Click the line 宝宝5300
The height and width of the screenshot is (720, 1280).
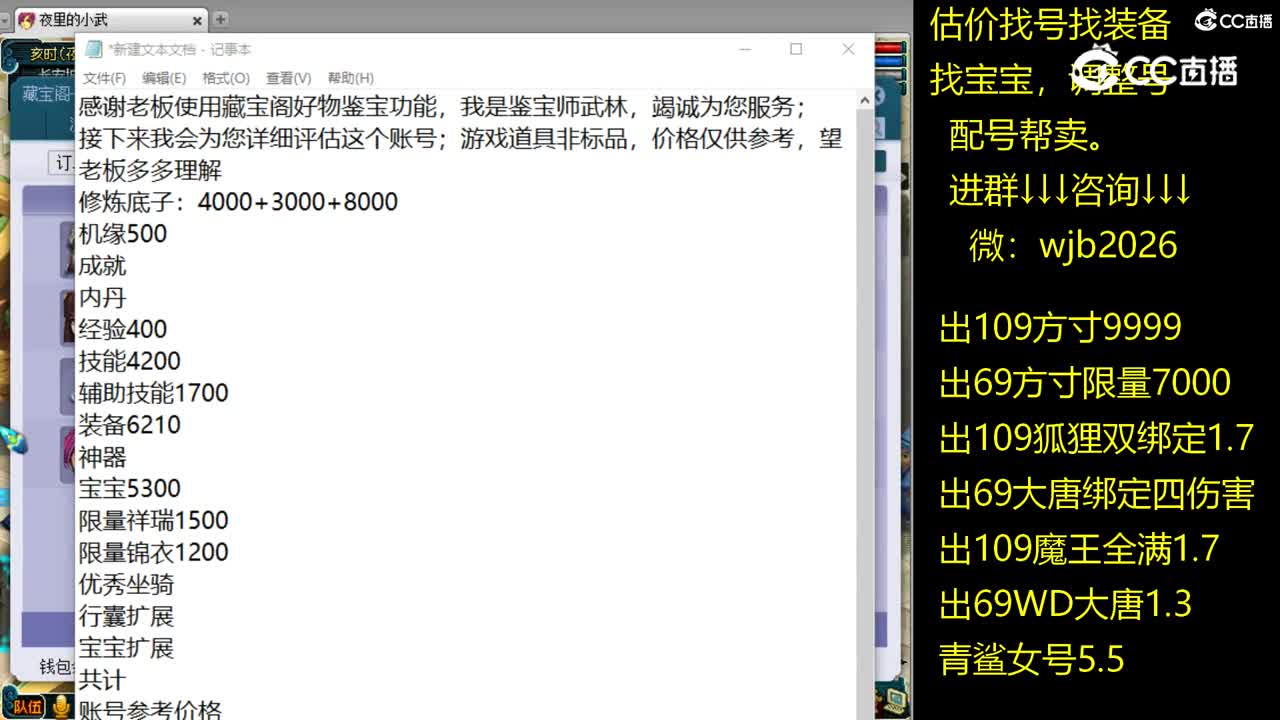[130, 489]
